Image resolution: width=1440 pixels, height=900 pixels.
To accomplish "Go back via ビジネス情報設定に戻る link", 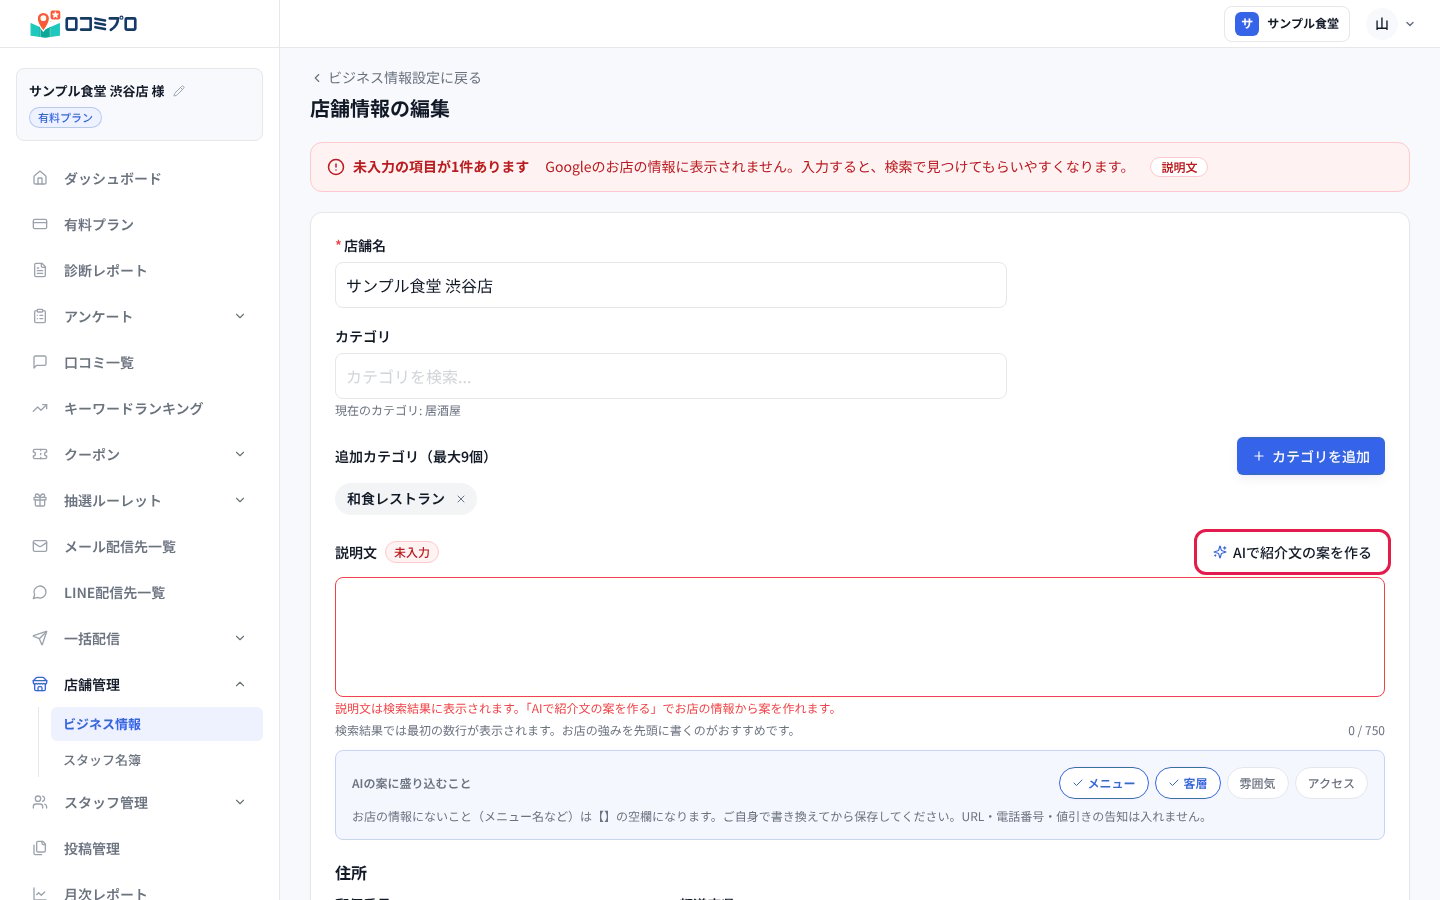I will tap(397, 77).
